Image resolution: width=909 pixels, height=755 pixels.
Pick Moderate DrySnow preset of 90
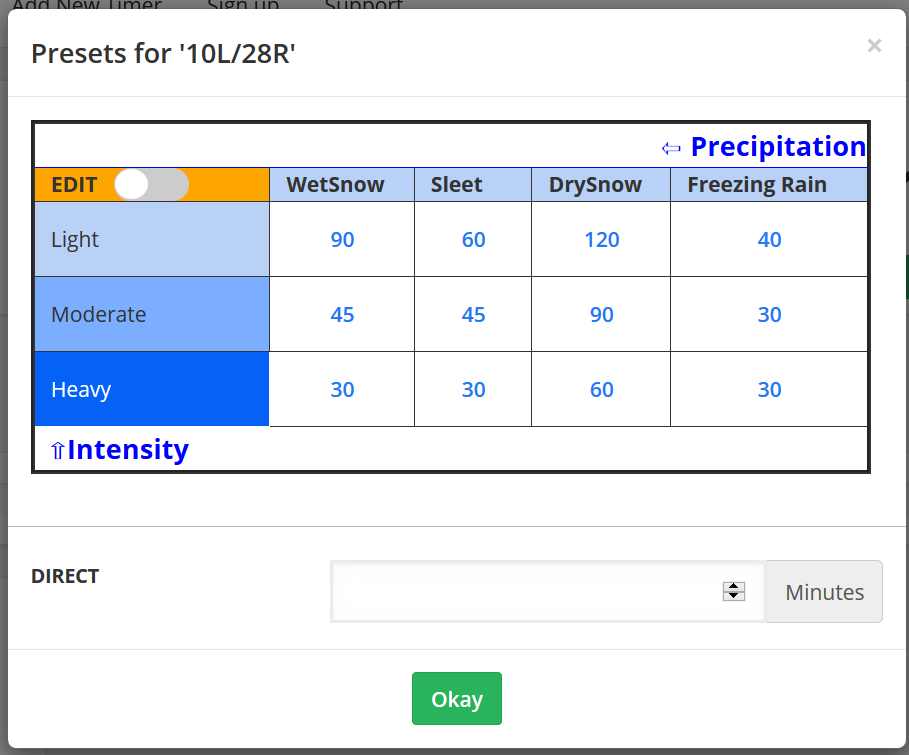601,315
